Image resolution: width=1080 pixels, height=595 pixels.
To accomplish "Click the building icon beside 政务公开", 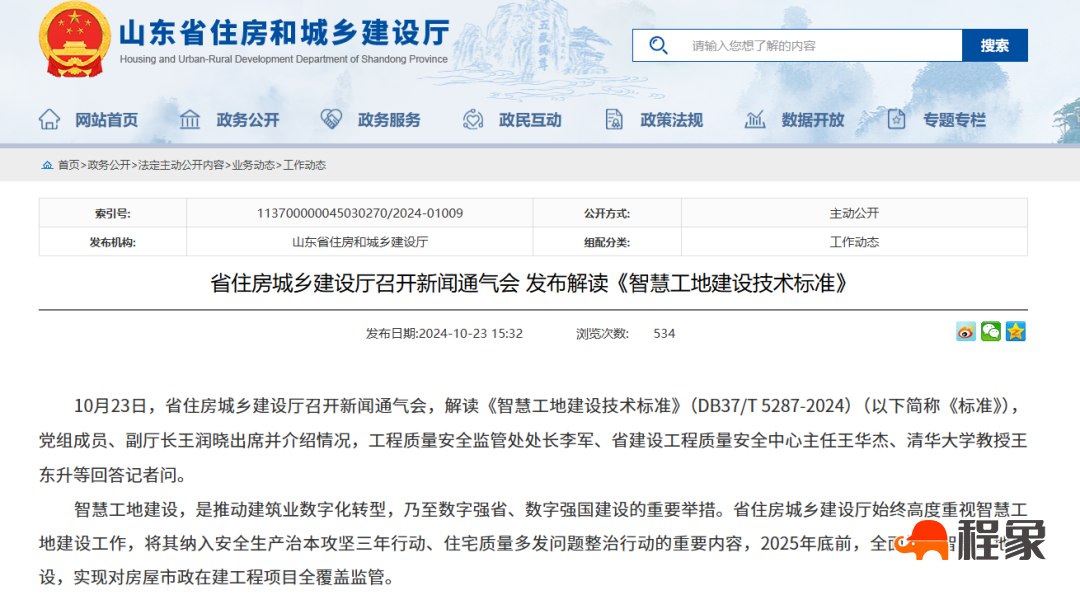I will coord(189,118).
